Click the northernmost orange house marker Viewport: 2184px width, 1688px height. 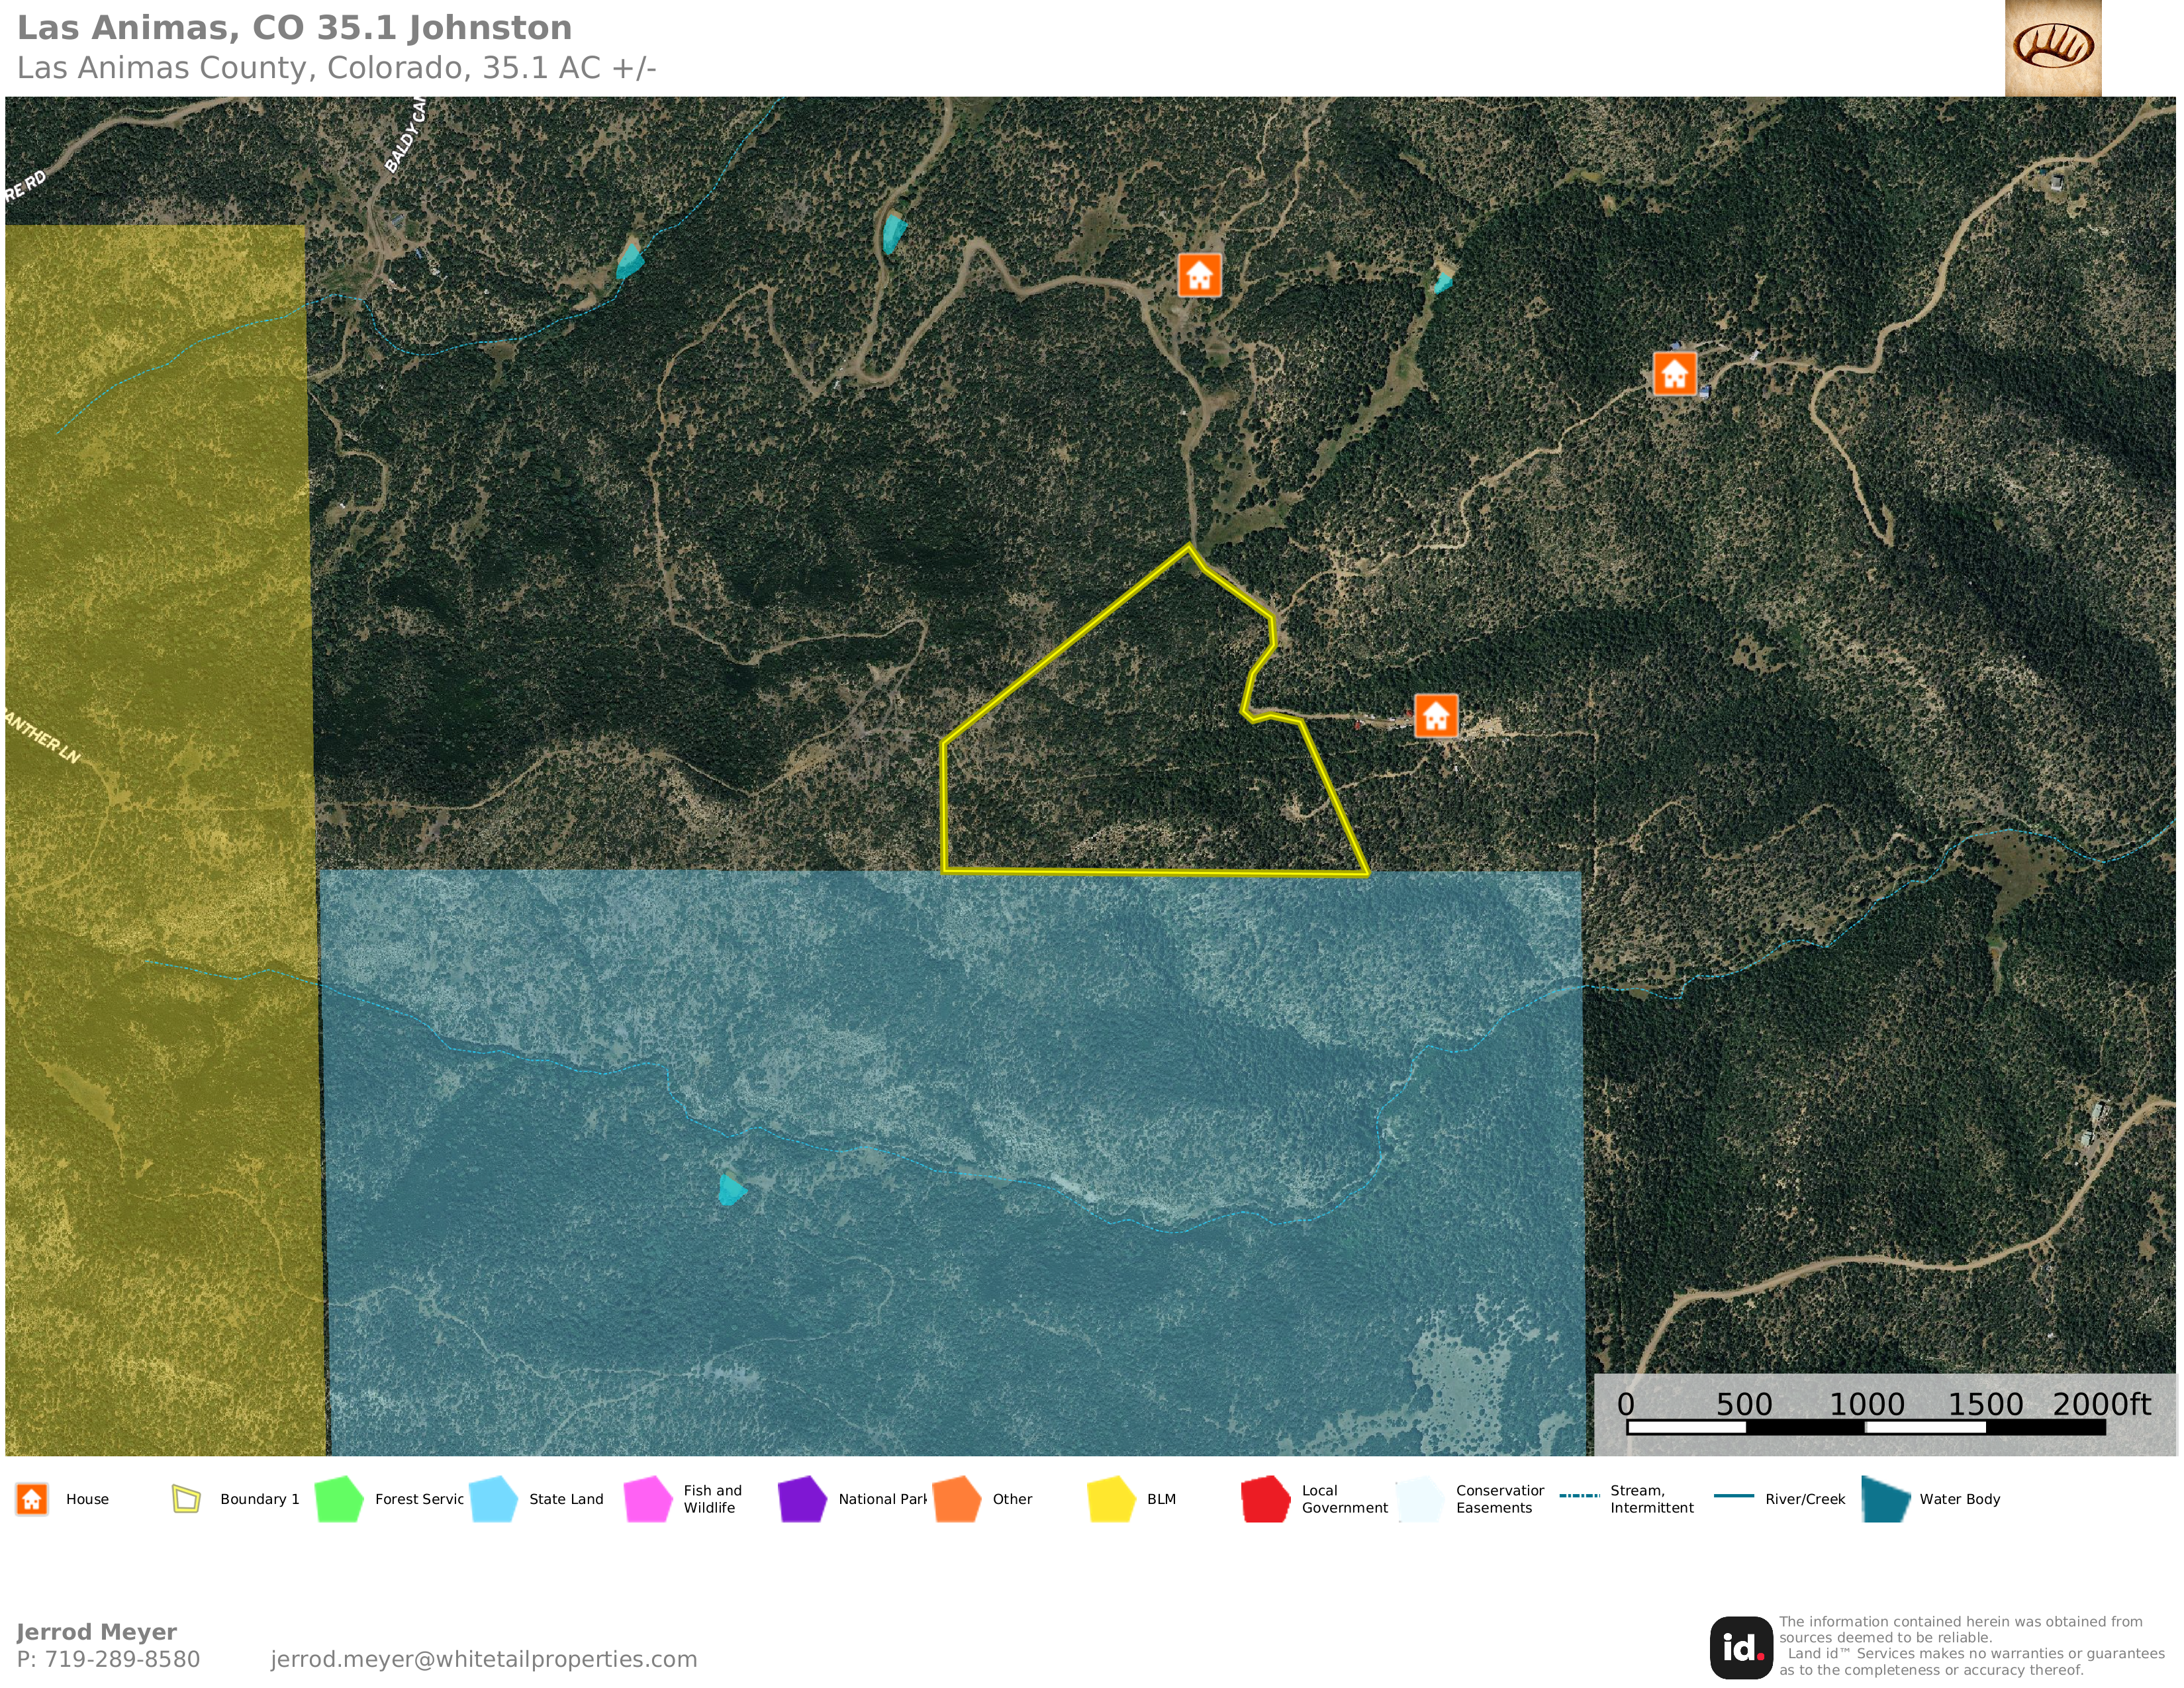pyautogui.click(x=1199, y=275)
